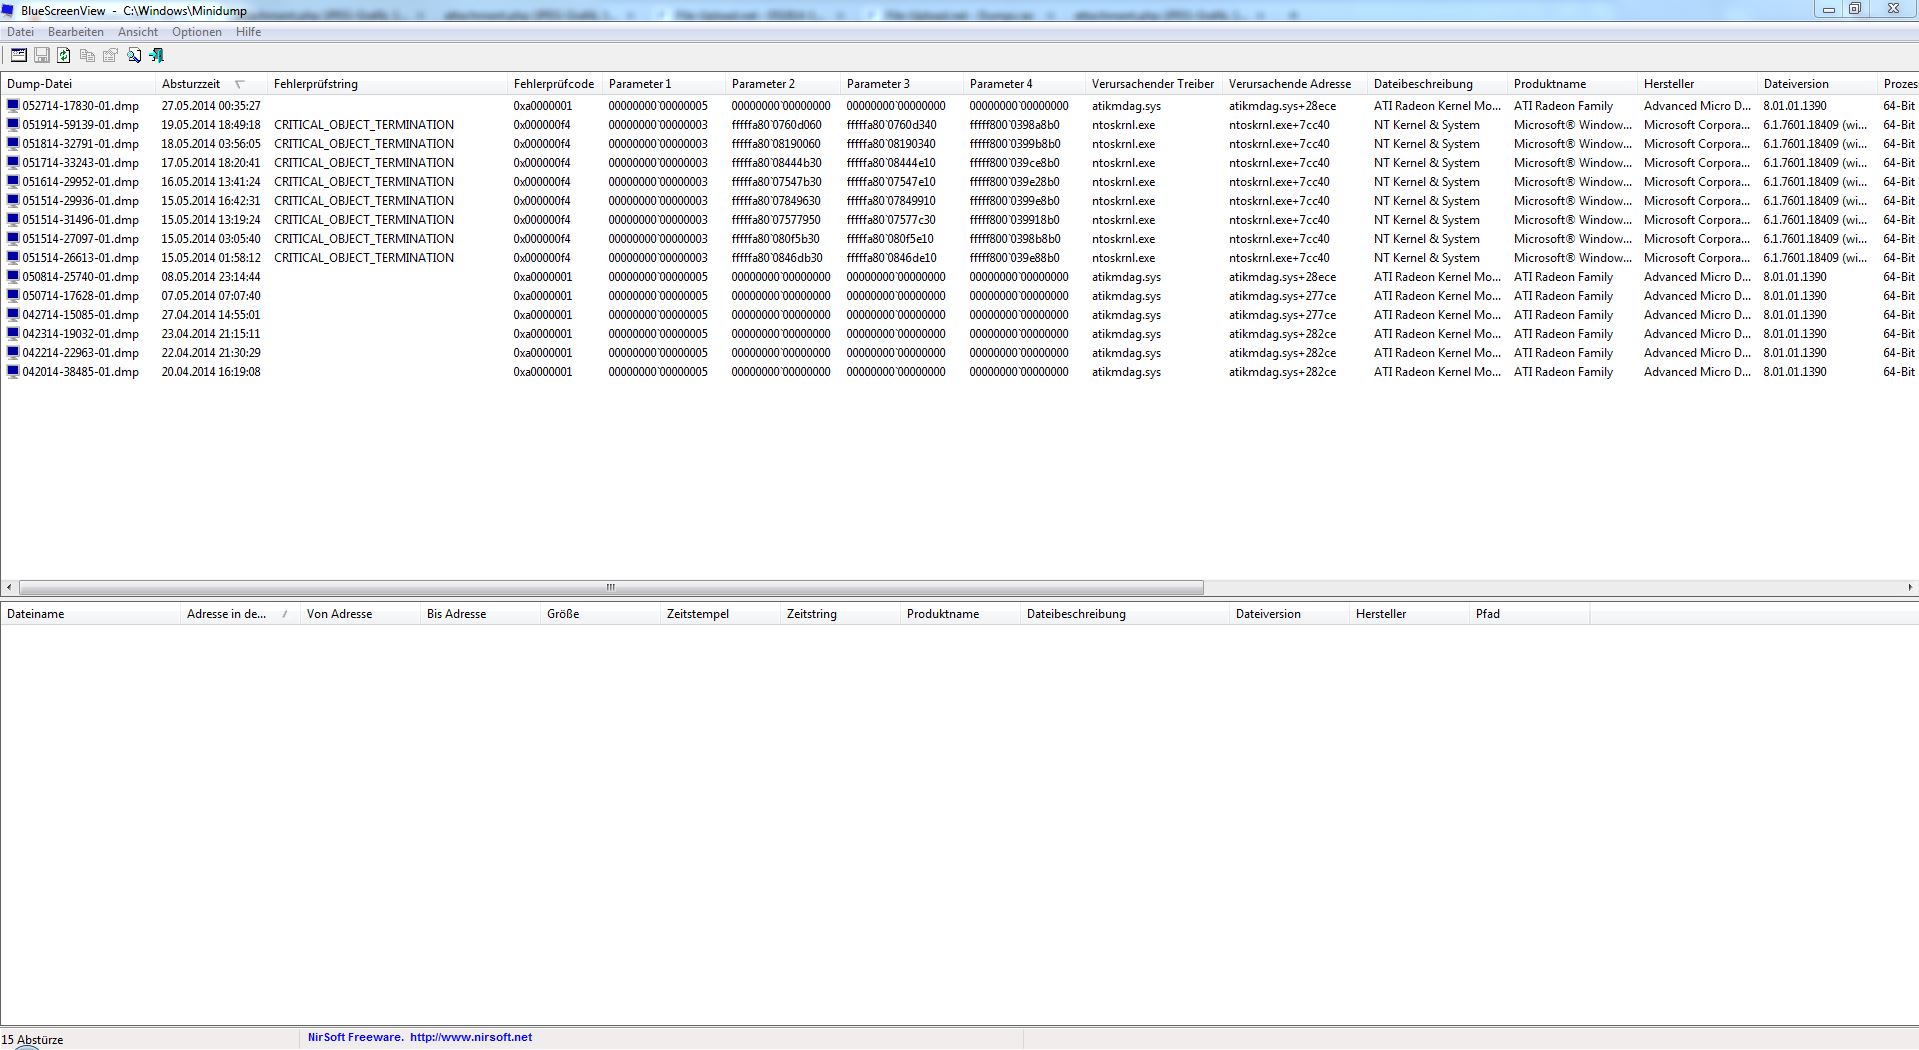The height and width of the screenshot is (1050, 1919).
Task: Click atikmdag.sys+28ece in the 08.05.2014 row
Action: click(1282, 276)
